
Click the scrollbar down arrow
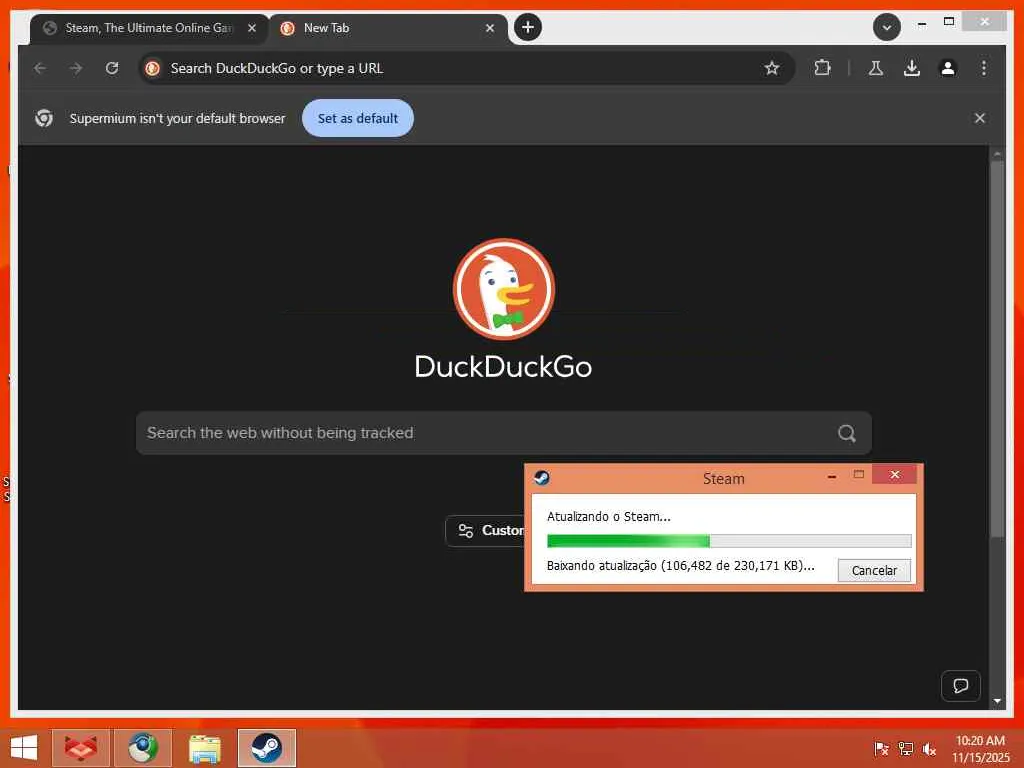(x=997, y=701)
